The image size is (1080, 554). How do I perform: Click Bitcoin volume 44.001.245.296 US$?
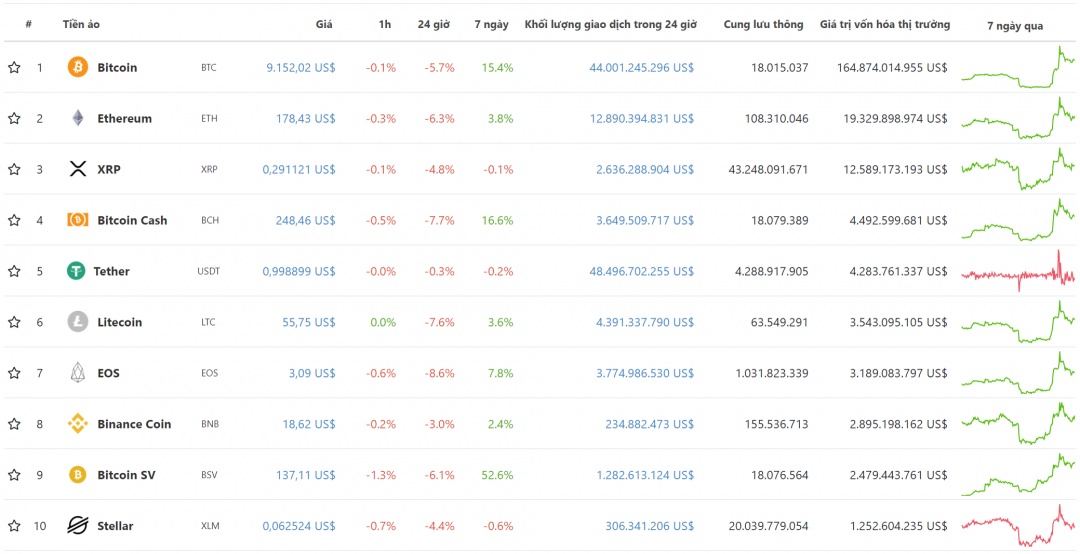[x=642, y=68]
